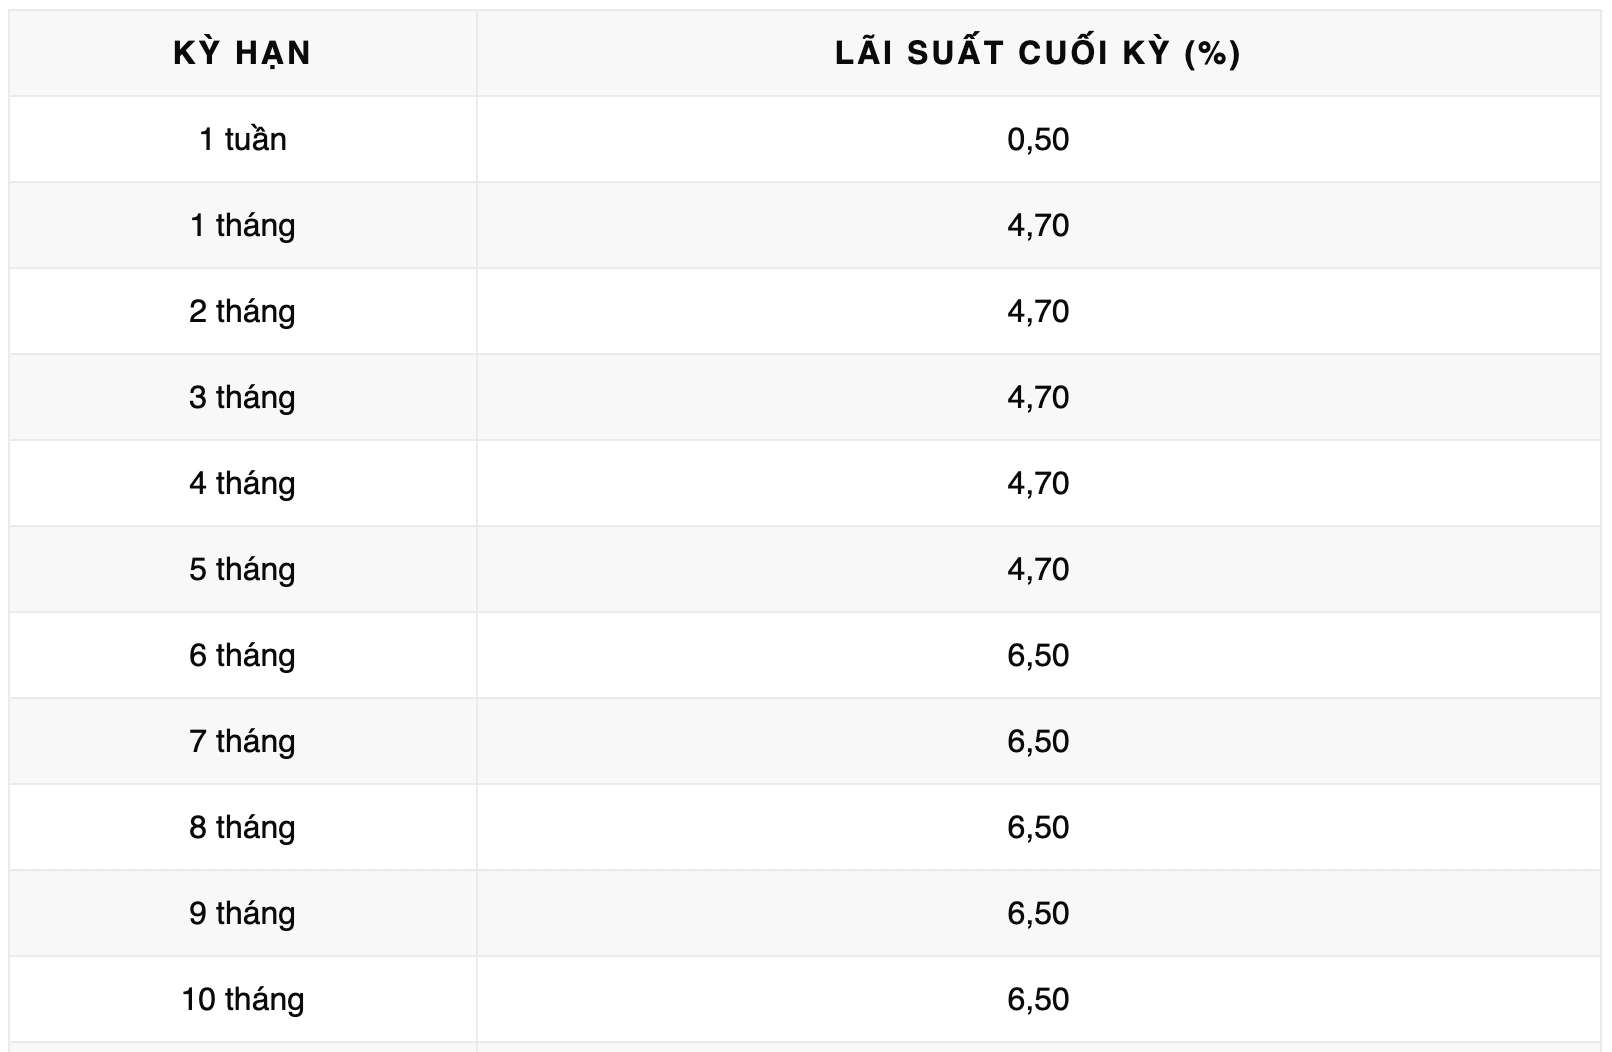
Task: Select the 4 tháng term cell
Action: [242, 483]
